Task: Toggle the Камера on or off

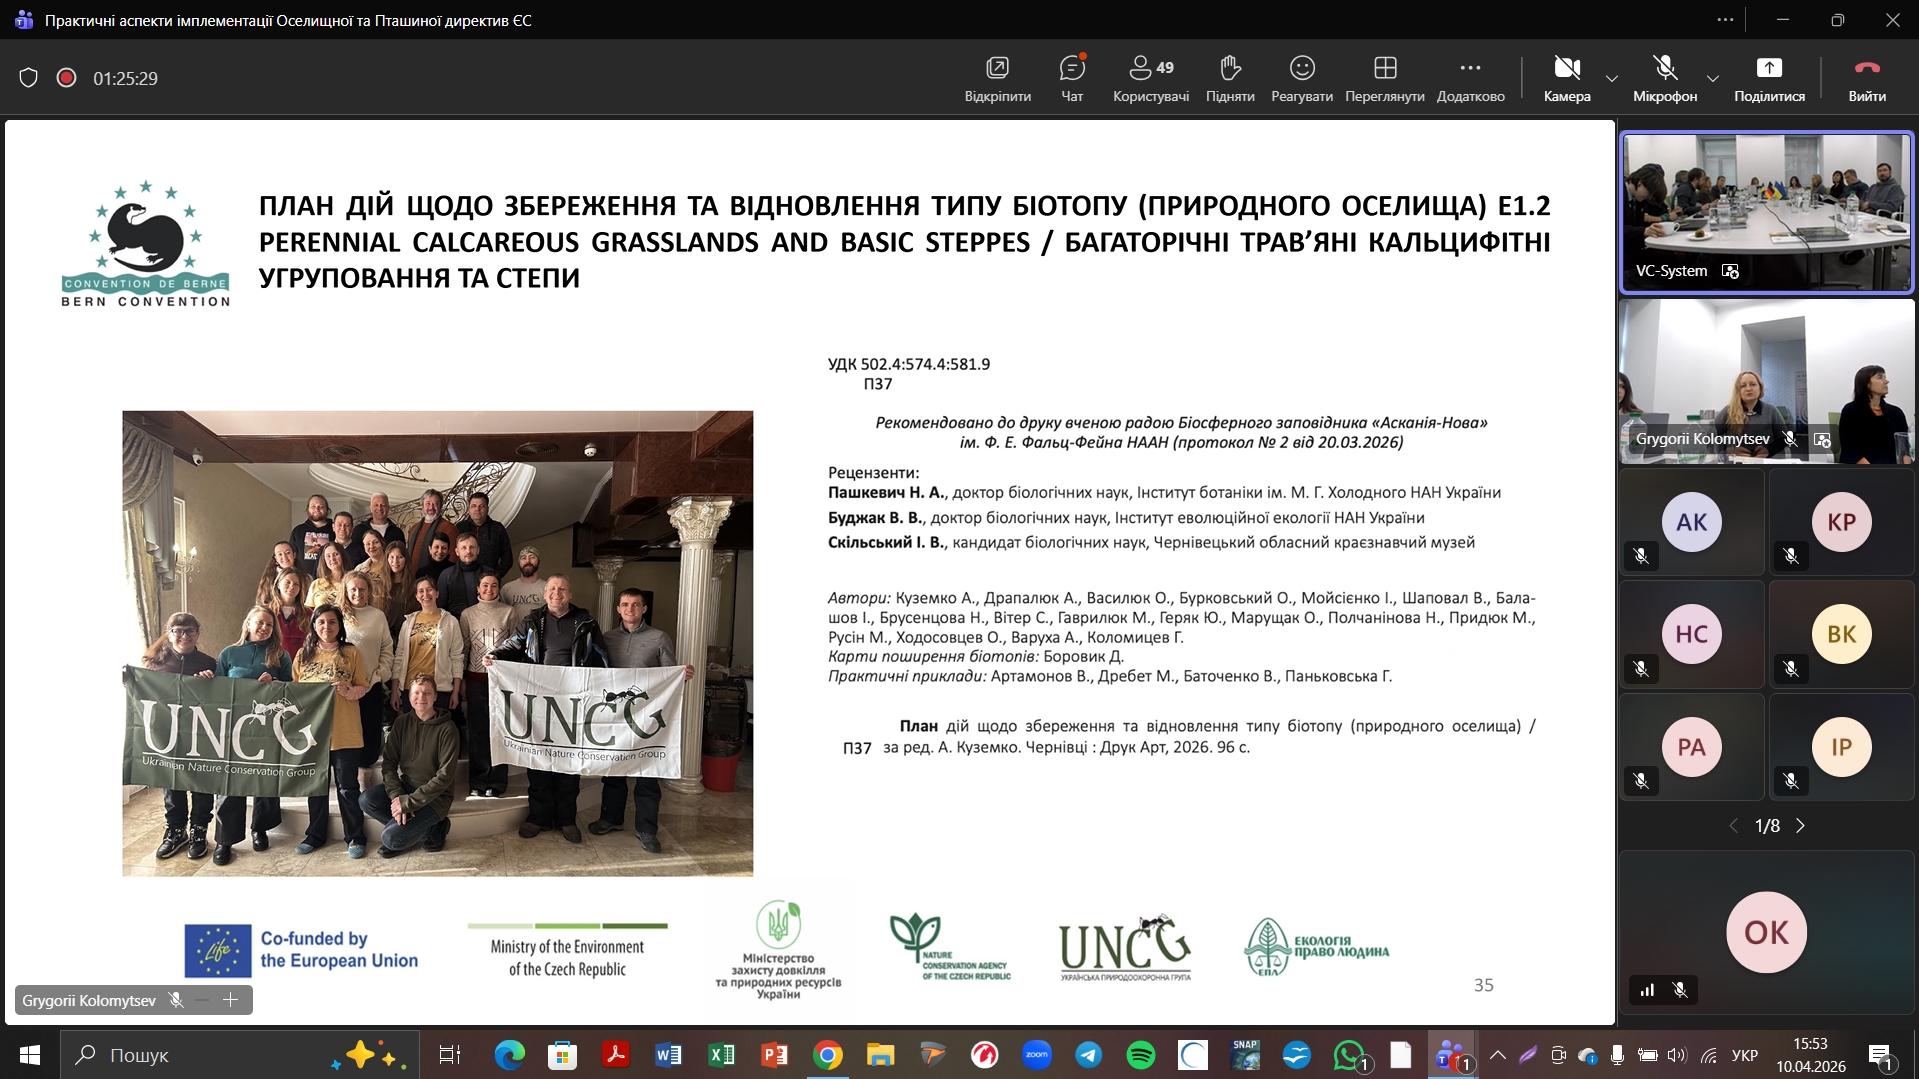Action: tap(1566, 78)
